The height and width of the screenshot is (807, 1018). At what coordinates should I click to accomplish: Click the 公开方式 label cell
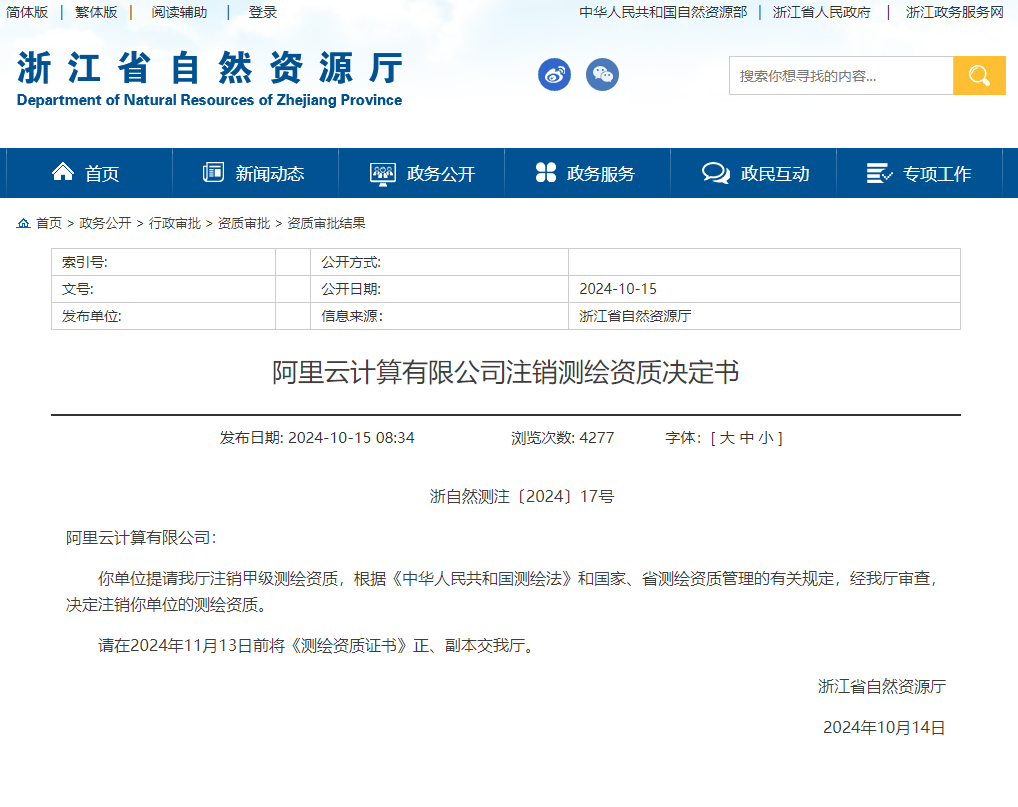point(439,262)
